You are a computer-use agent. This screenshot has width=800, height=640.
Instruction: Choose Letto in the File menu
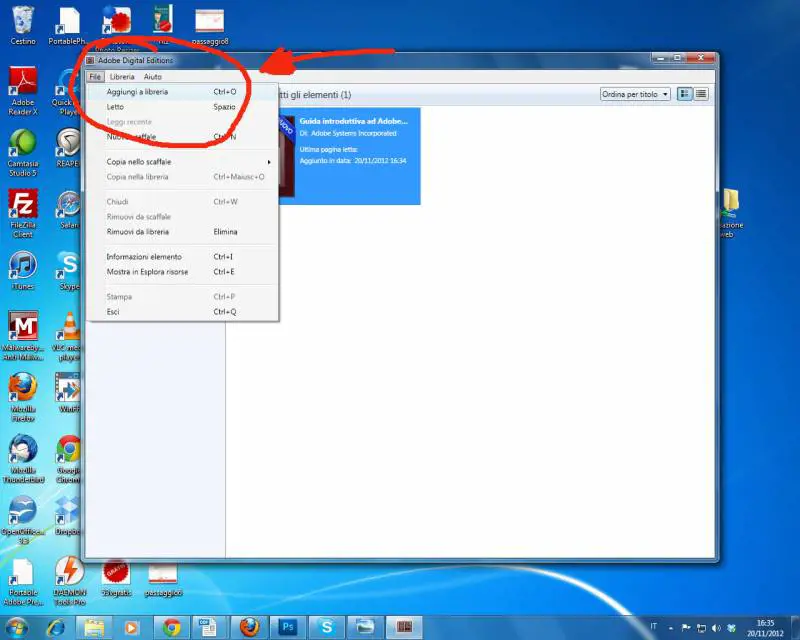coord(183,107)
